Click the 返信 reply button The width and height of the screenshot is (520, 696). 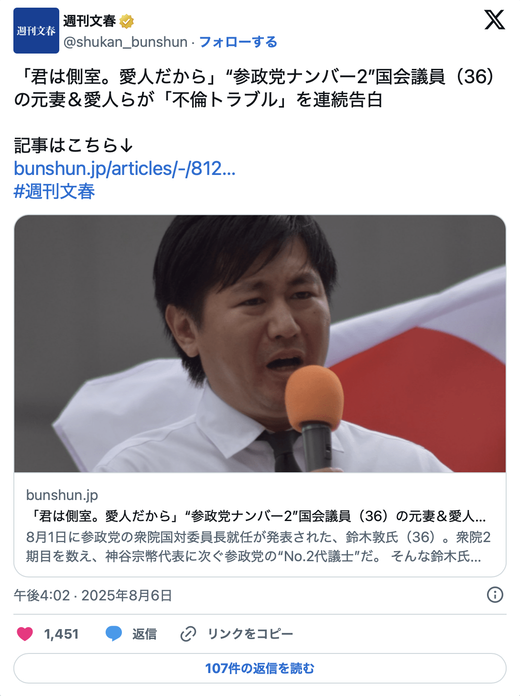144,633
